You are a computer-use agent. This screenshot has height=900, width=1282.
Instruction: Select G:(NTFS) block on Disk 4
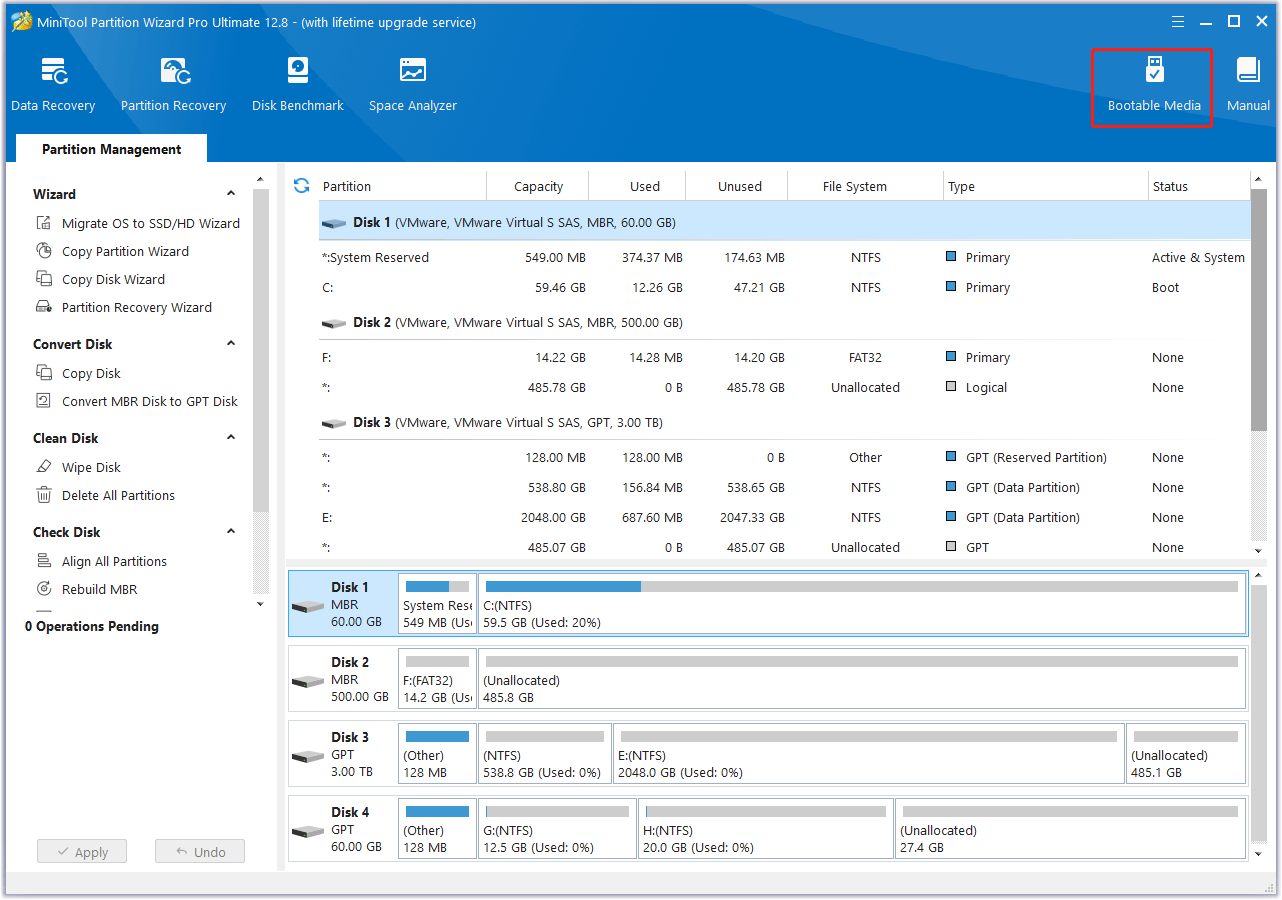(x=557, y=829)
